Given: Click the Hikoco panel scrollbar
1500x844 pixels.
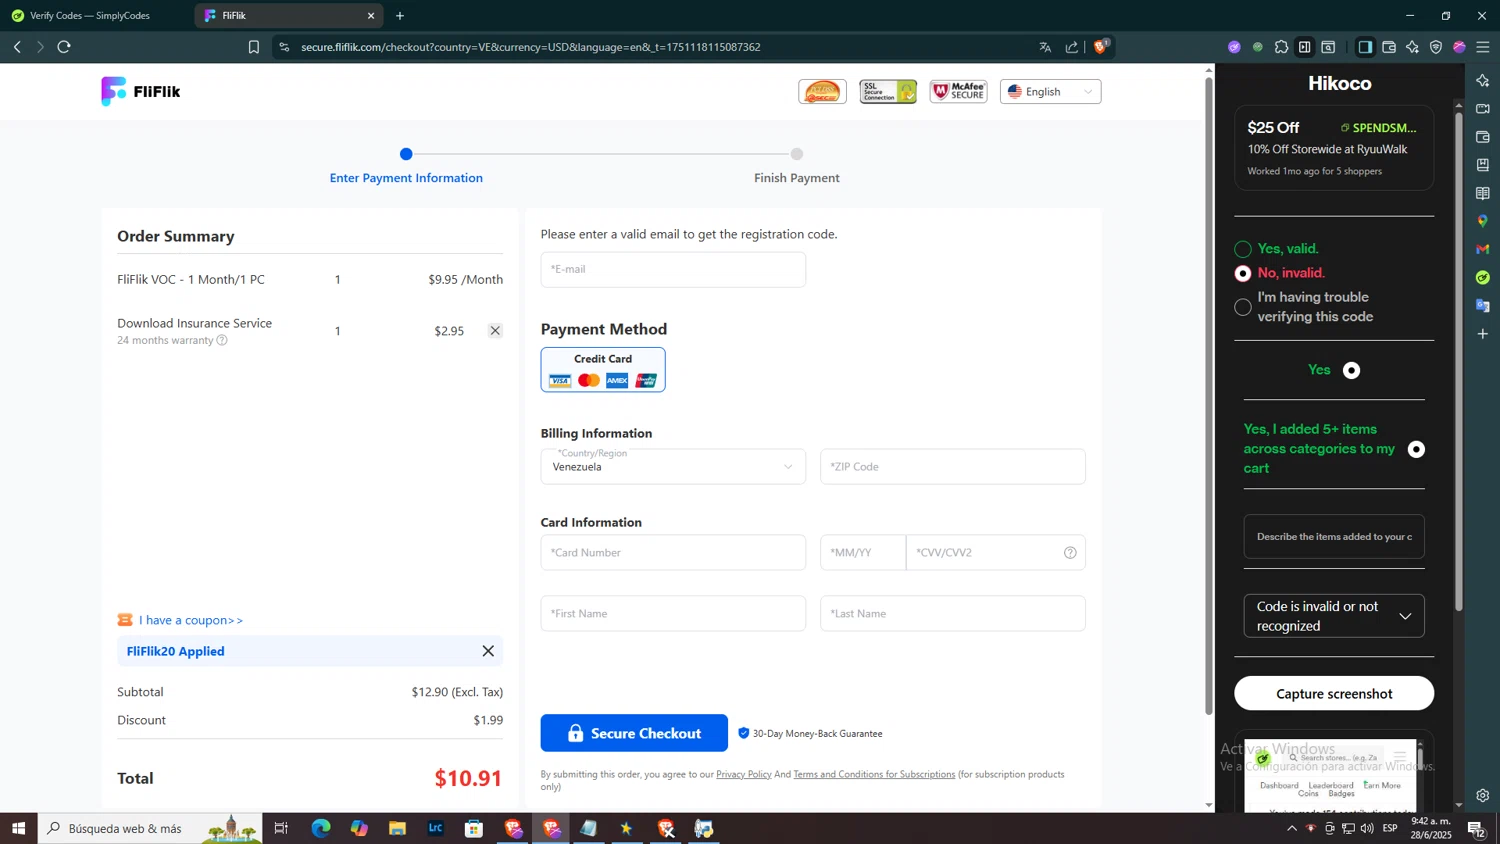Looking at the screenshot, I should [x=1459, y=360].
